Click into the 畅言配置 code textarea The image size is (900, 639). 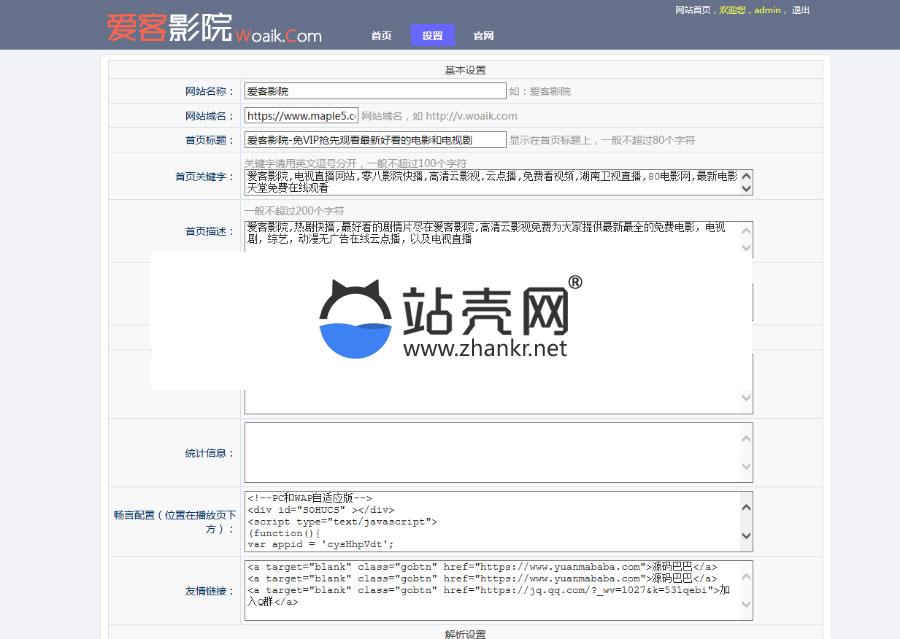[490, 520]
